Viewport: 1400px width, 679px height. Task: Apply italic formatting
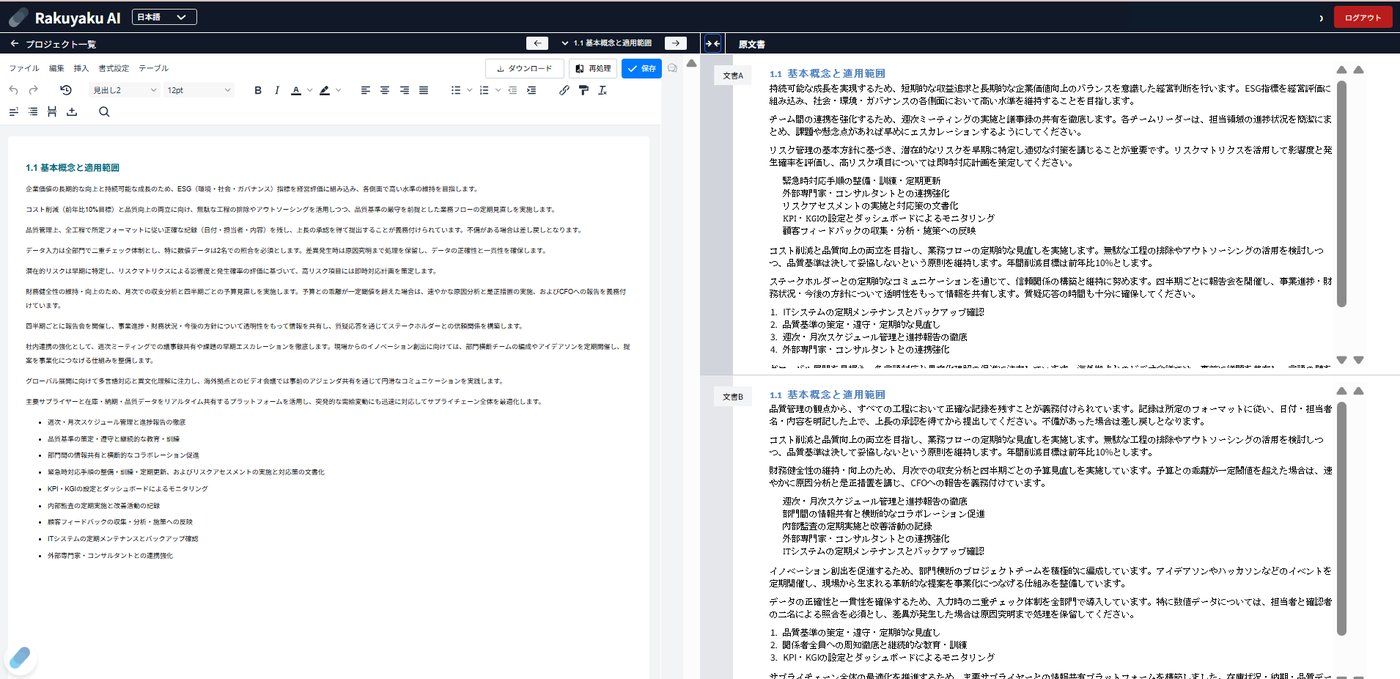(x=276, y=90)
